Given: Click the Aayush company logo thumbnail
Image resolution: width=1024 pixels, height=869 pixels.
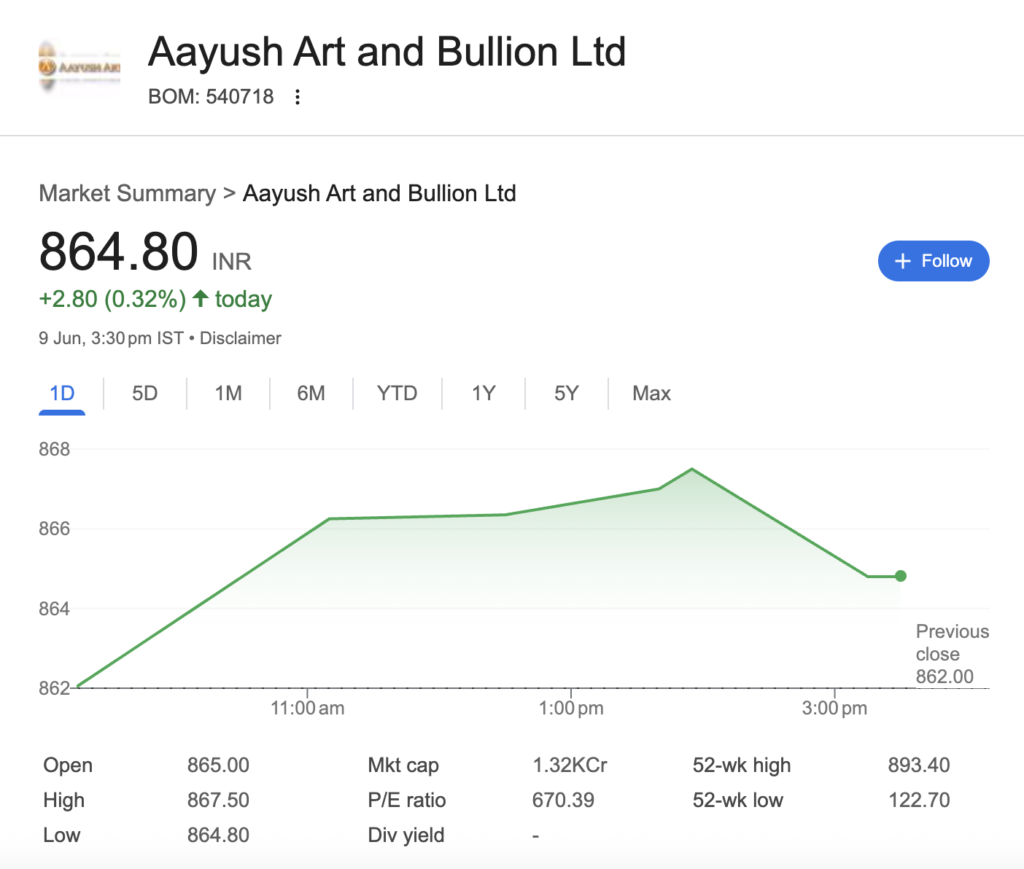Looking at the screenshot, I should 79,67.
